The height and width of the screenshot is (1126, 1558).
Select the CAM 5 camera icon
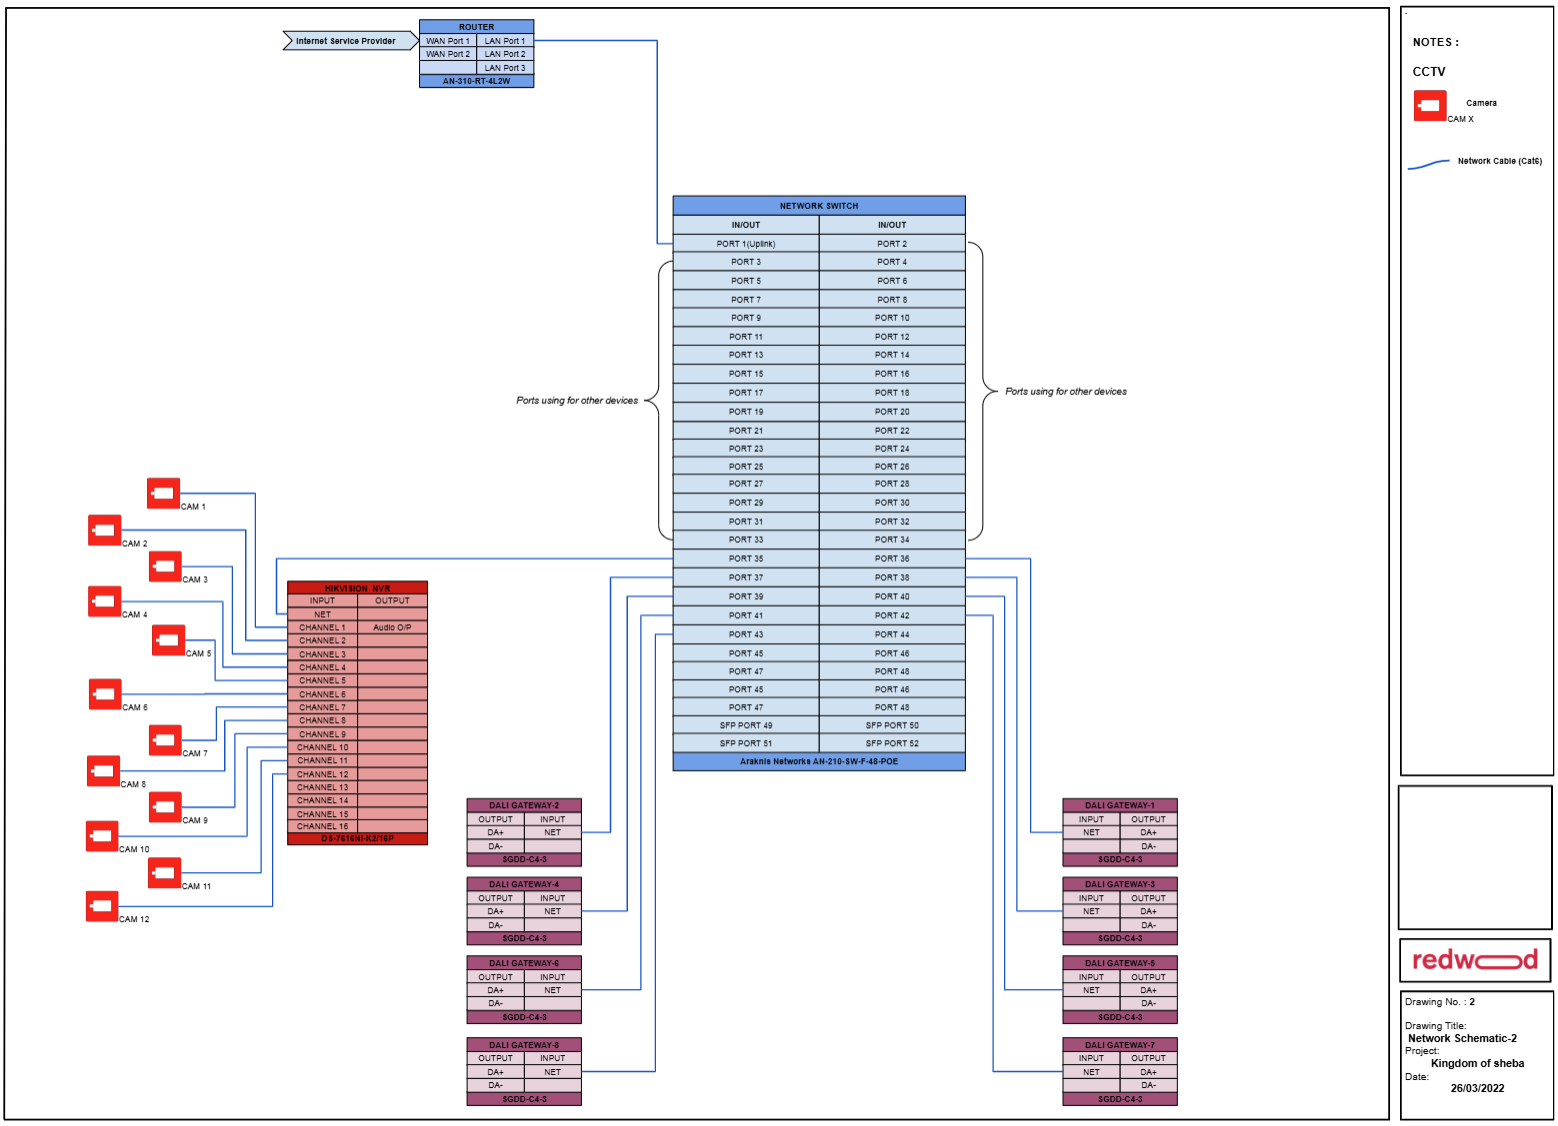click(168, 640)
